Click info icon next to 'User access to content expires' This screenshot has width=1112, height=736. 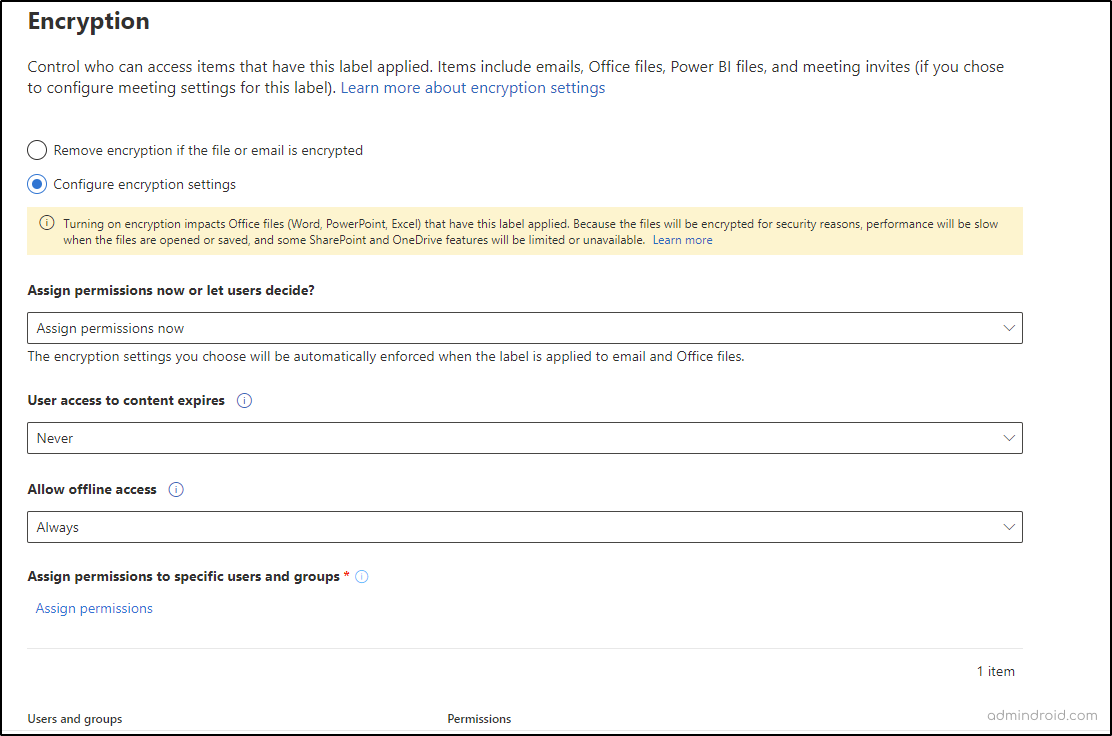tap(244, 401)
